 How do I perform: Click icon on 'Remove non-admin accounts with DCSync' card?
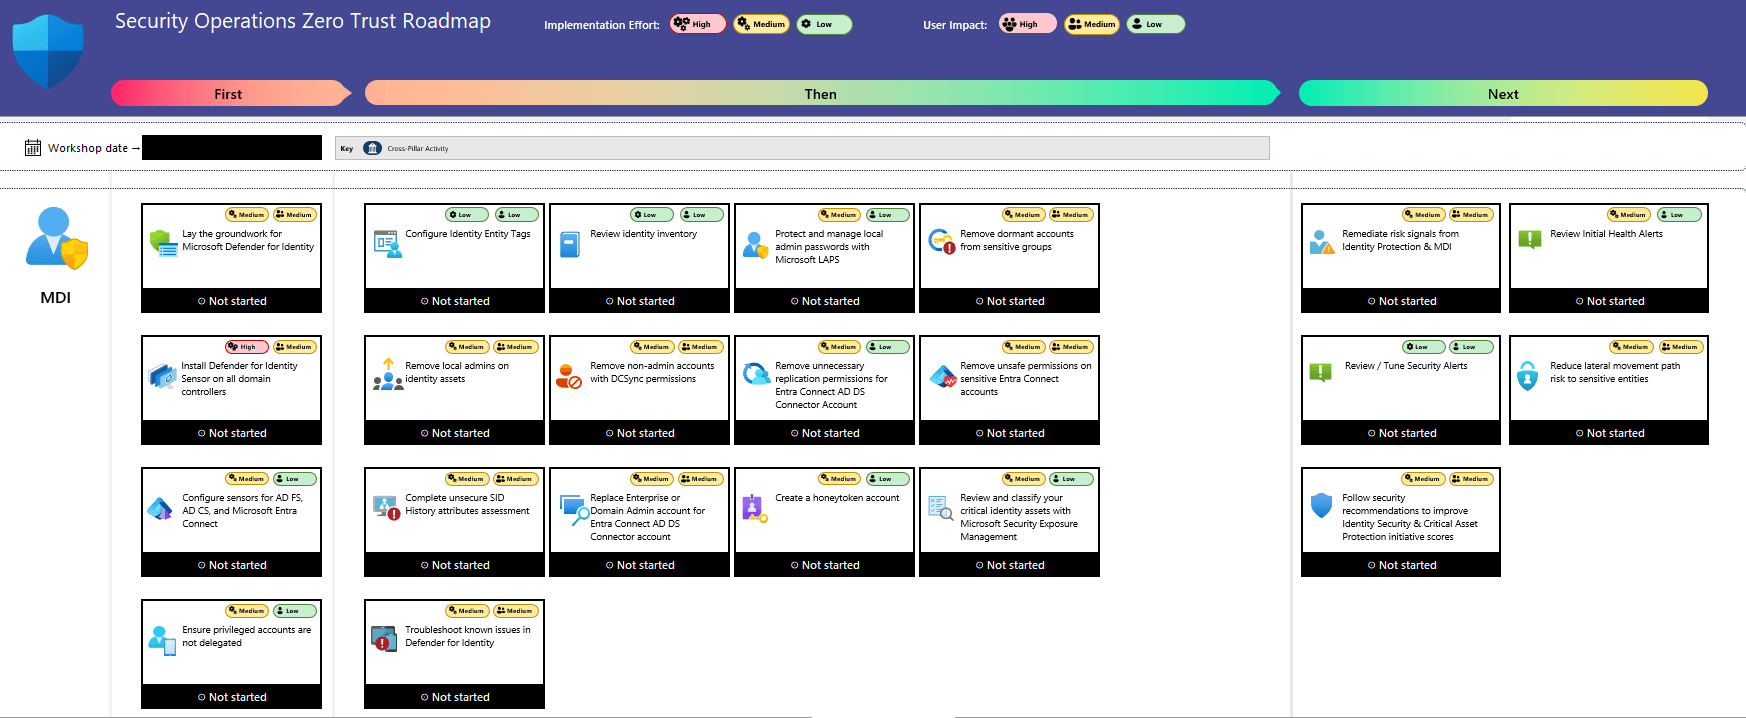click(569, 377)
